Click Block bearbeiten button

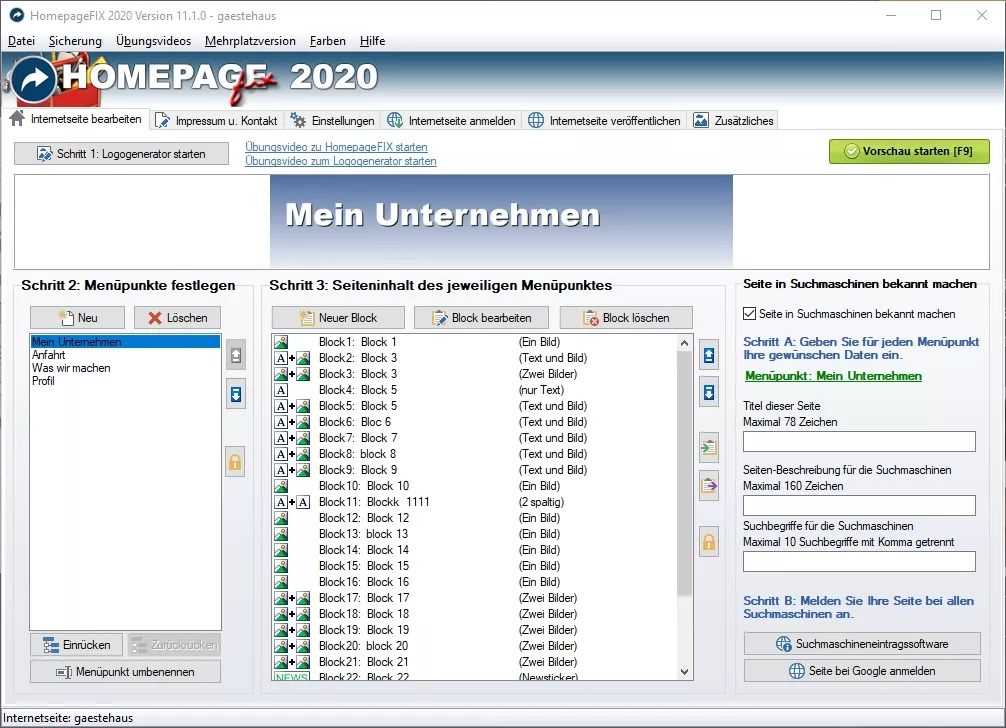[482, 317]
